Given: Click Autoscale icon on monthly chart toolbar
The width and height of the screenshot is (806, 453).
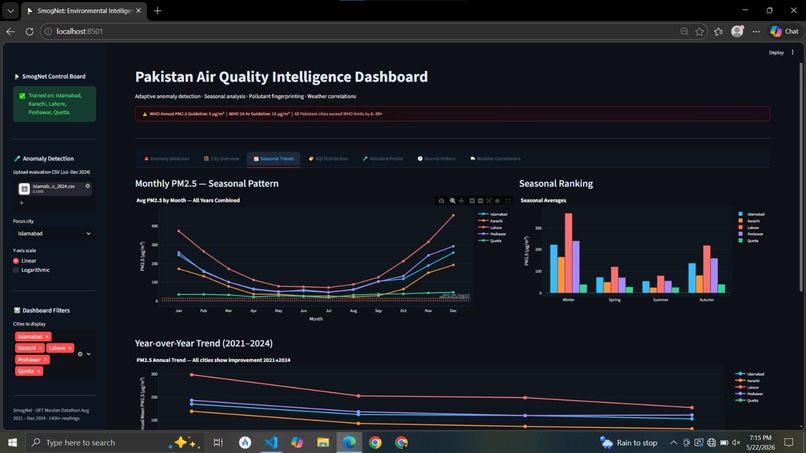Looking at the screenshot, I should [x=489, y=201].
